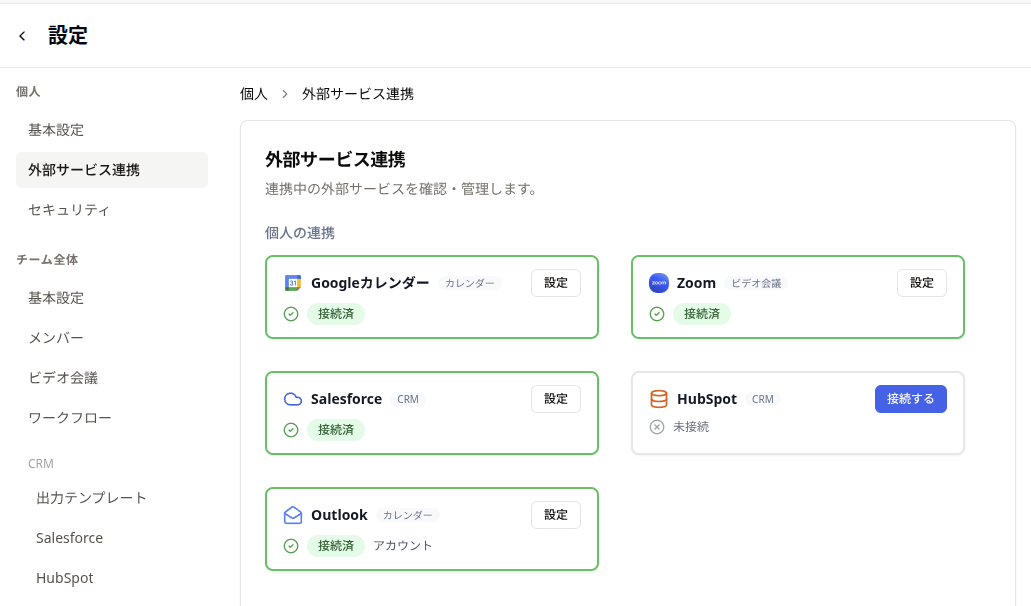Click the connected checkmark icon on Googleカレンダー card
The height and width of the screenshot is (606, 1031).
click(291, 314)
